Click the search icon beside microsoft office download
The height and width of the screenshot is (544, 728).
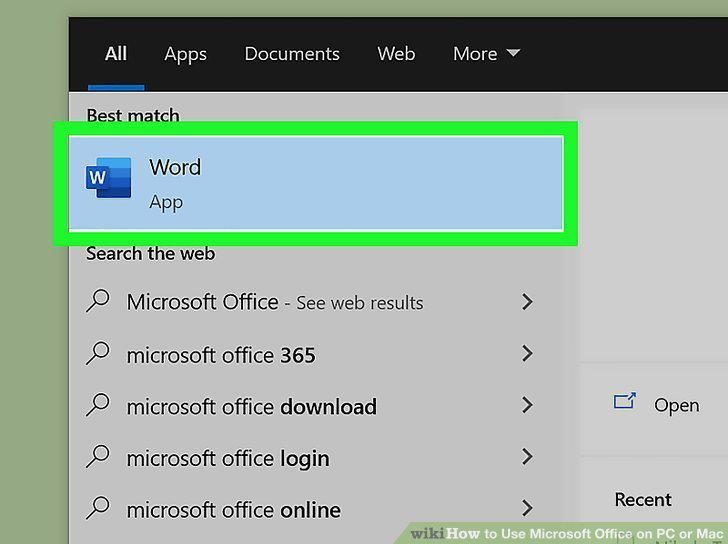[98, 405]
